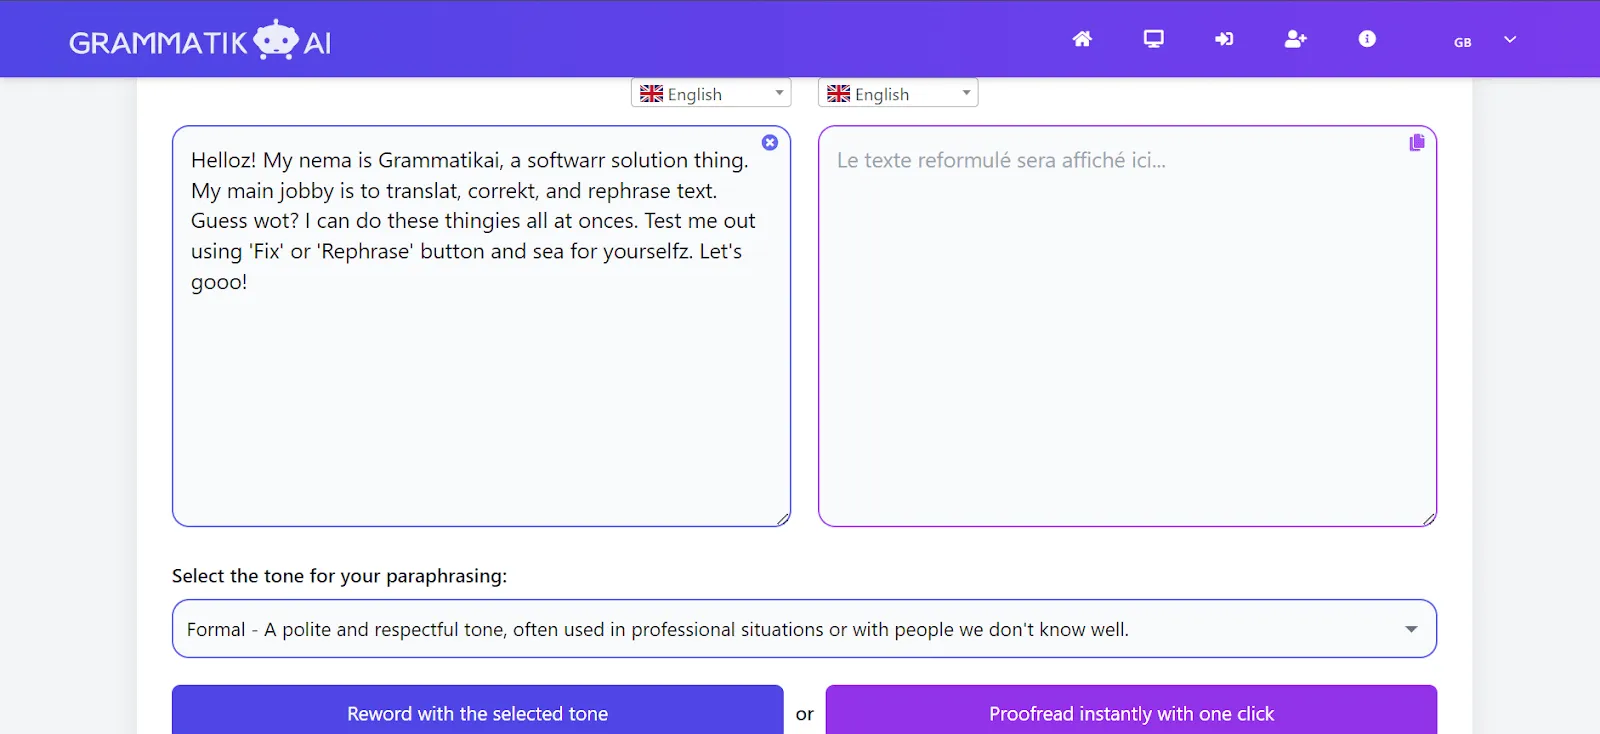Click Proofread instantly with one click
Viewport: 1600px width, 734px height.
(x=1131, y=710)
